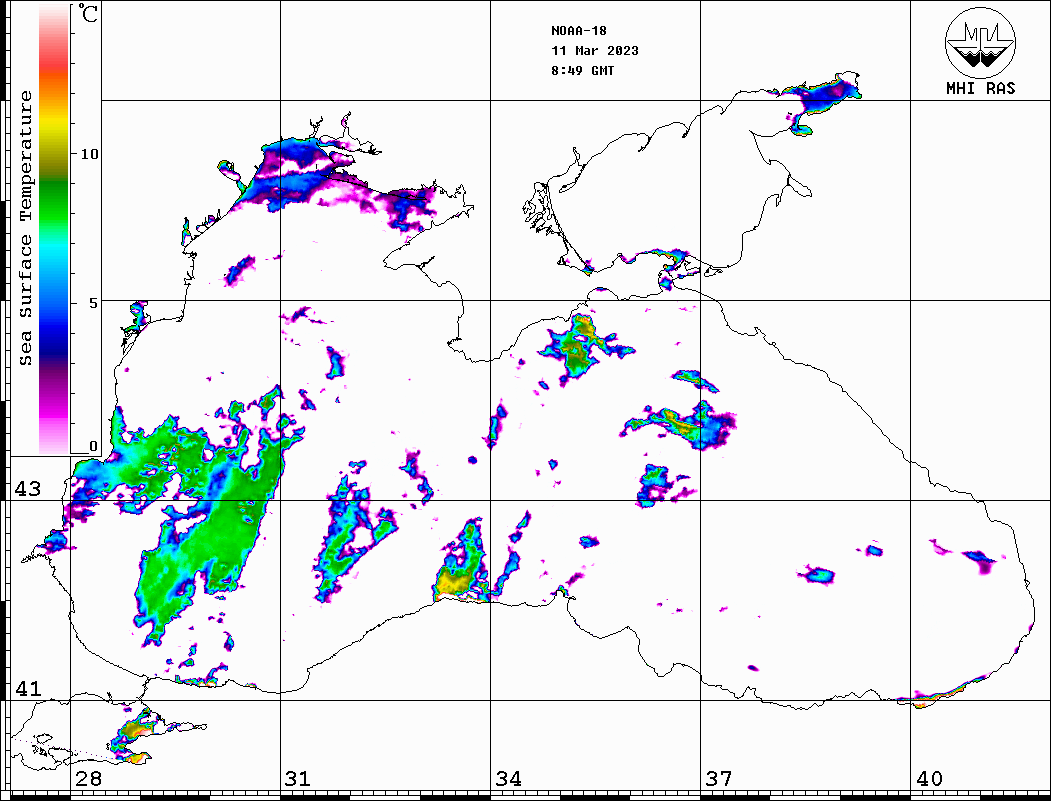
Task: Click the °C unit label
Action: [x=88, y=13]
